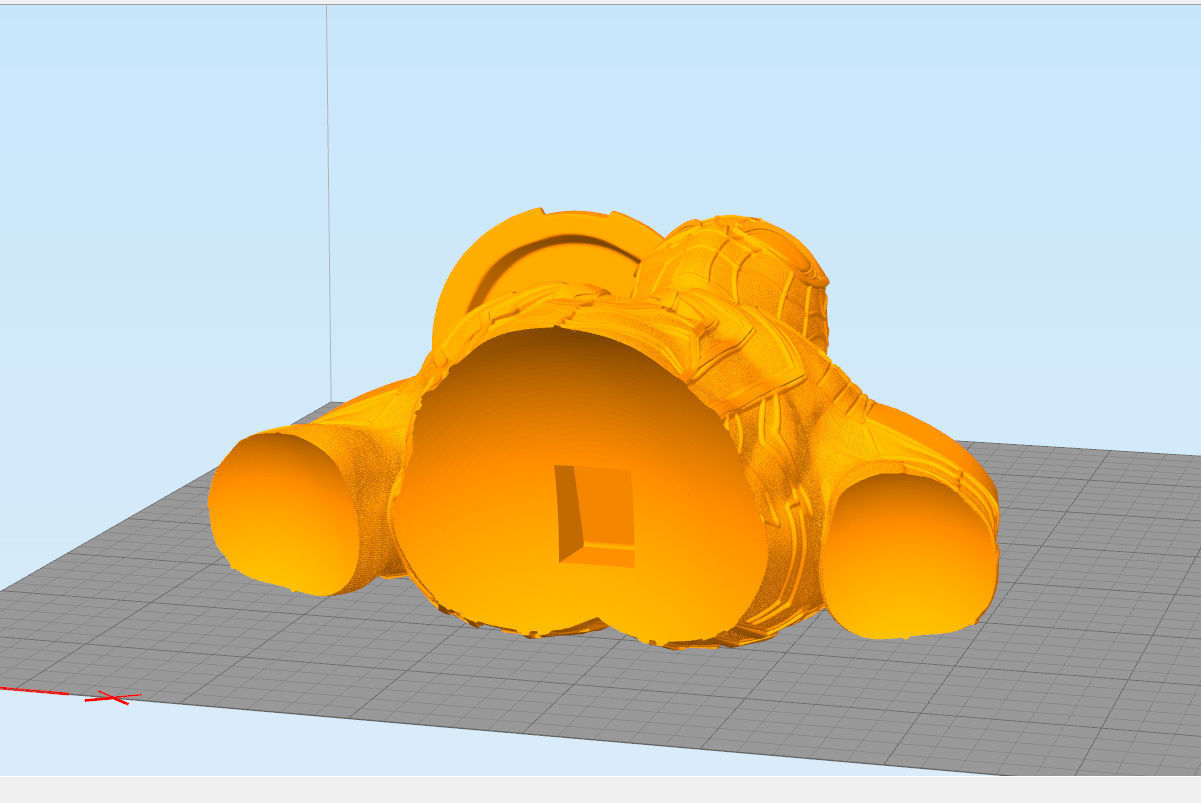The image size is (1201, 803).
Task: Click the red X origin marker
Action: tap(112, 697)
